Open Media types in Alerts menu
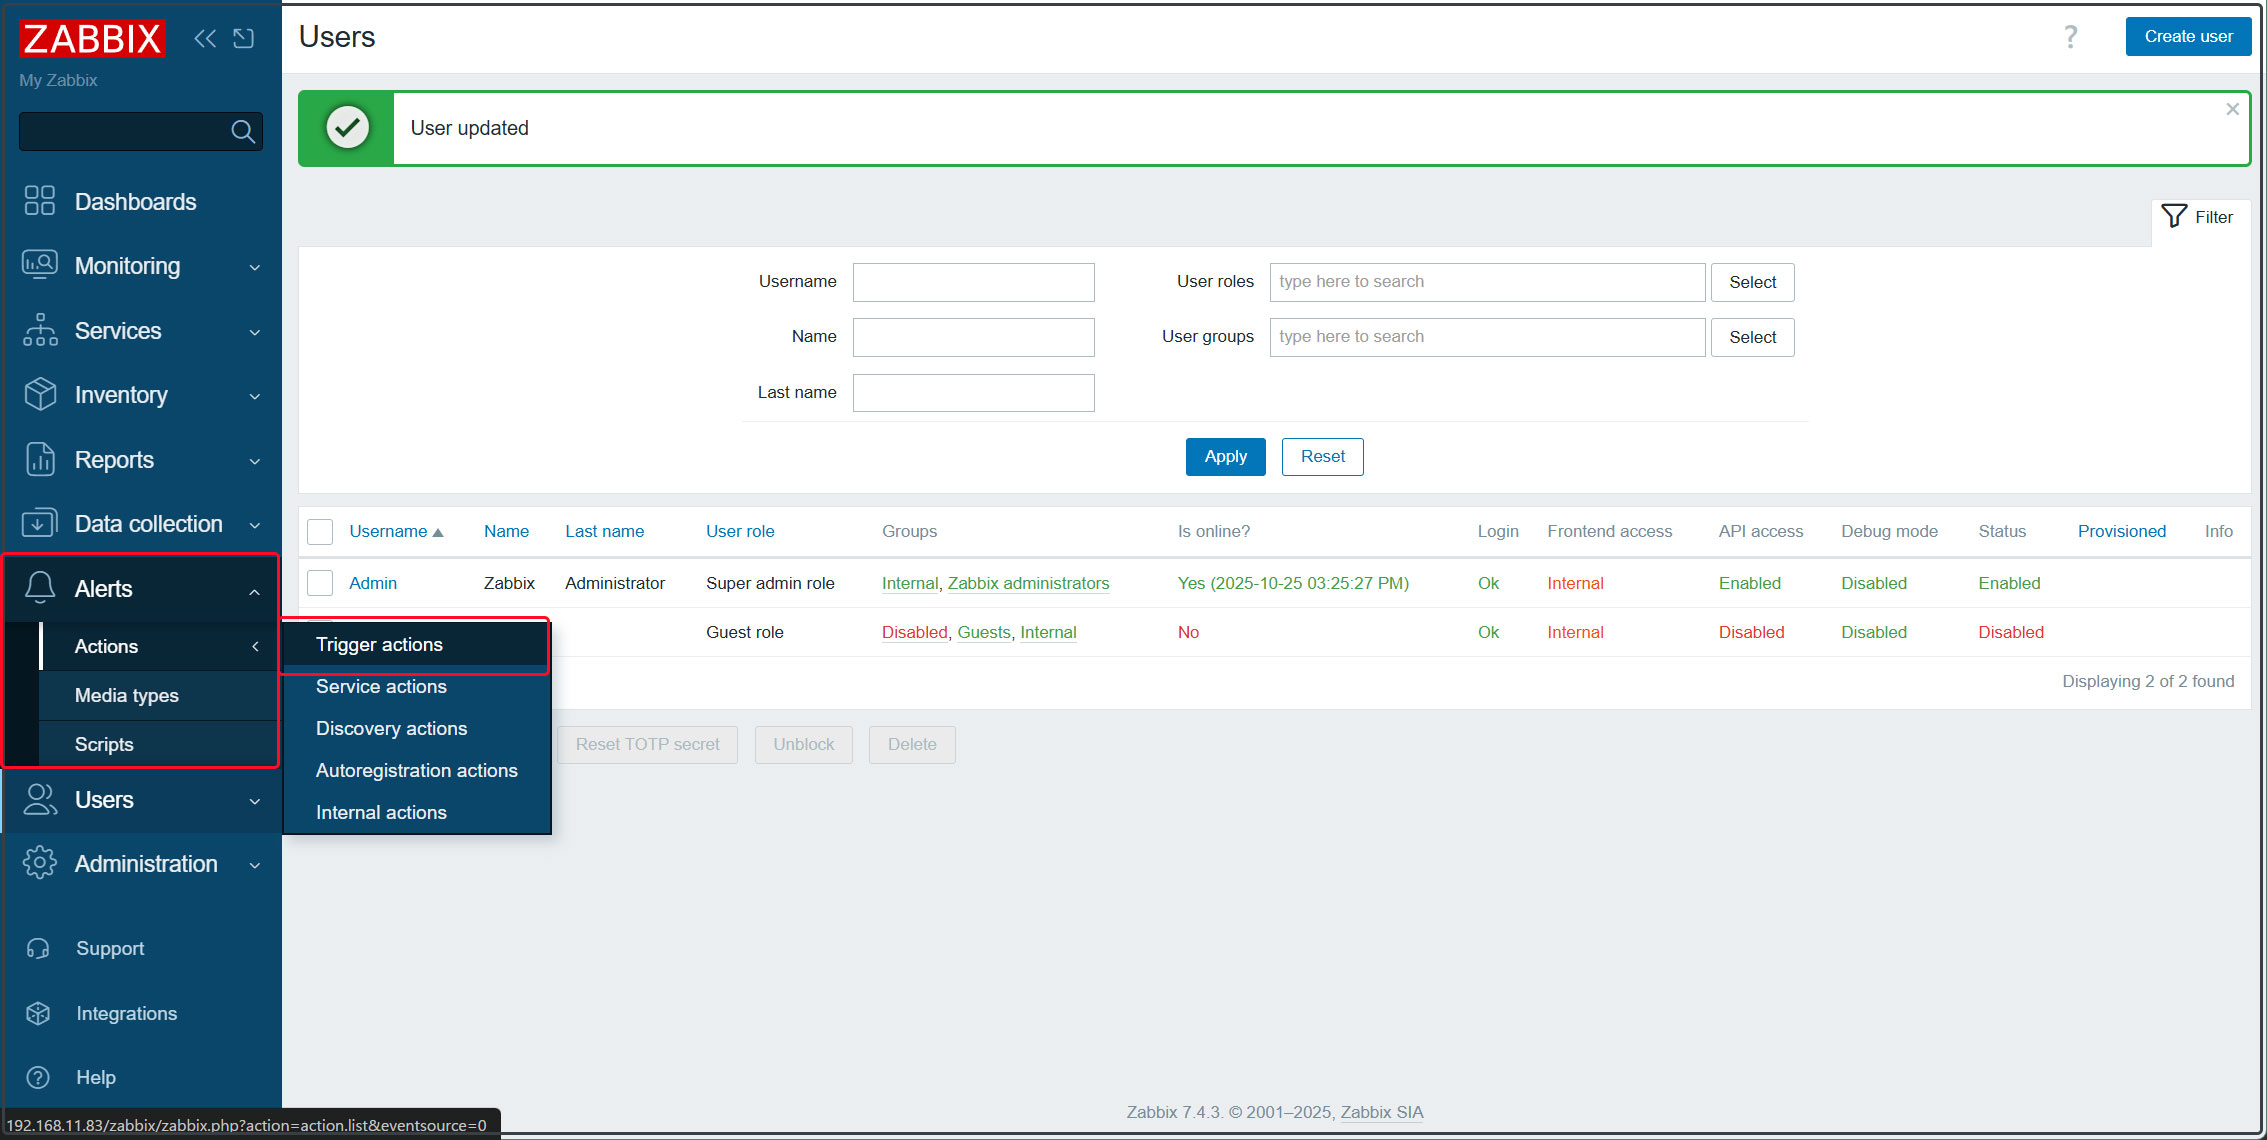 [127, 695]
